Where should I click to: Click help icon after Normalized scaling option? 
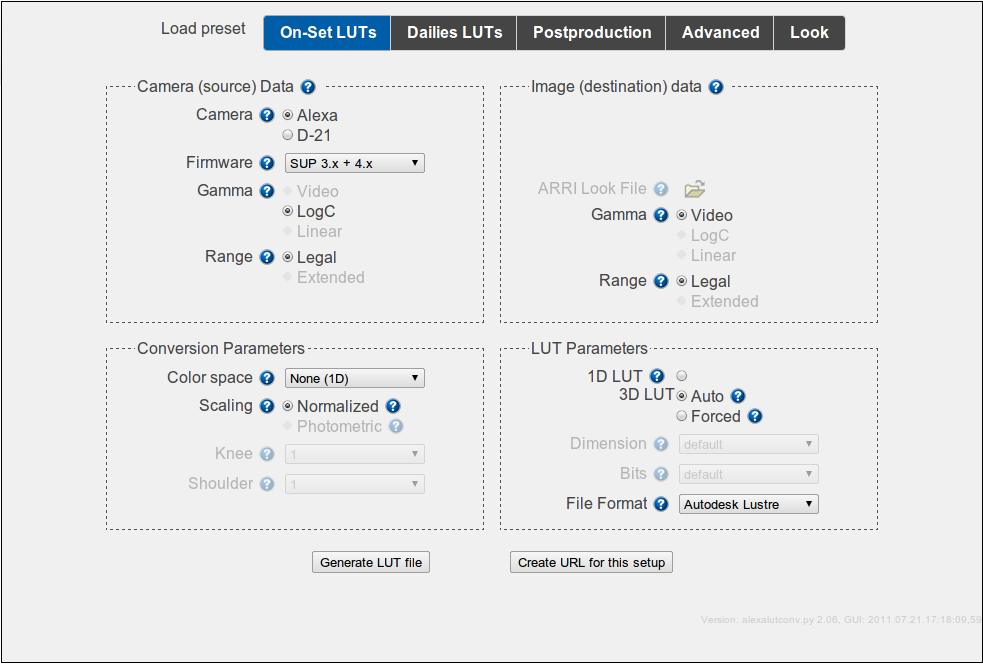tap(393, 406)
